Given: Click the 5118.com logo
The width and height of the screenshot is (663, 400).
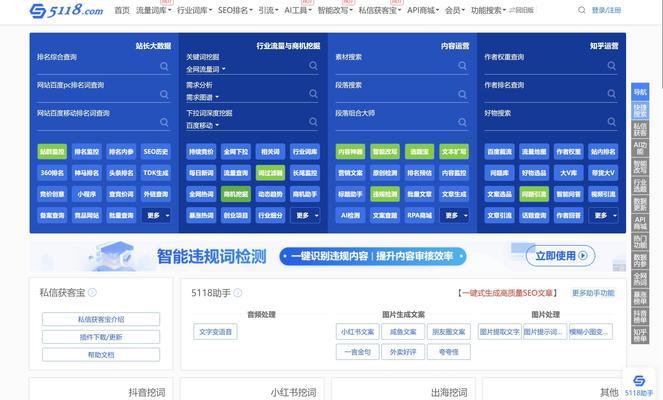Looking at the screenshot, I should 66,10.
